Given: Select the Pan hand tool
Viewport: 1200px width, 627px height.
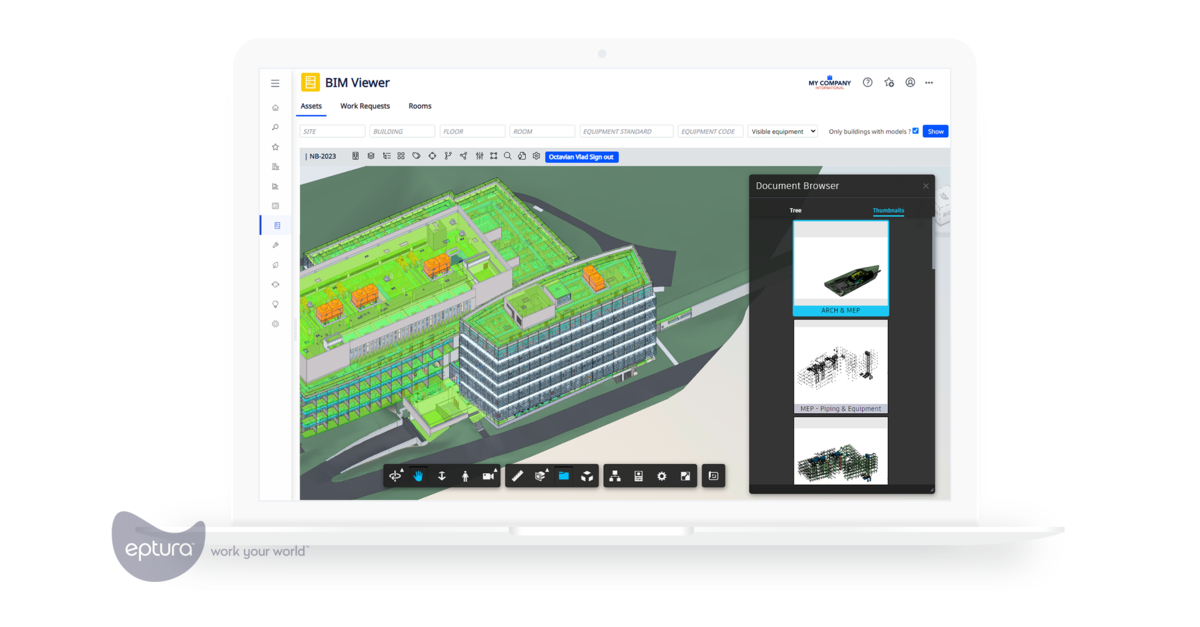Looking at the screenshot, I should [x=418, y=476].
